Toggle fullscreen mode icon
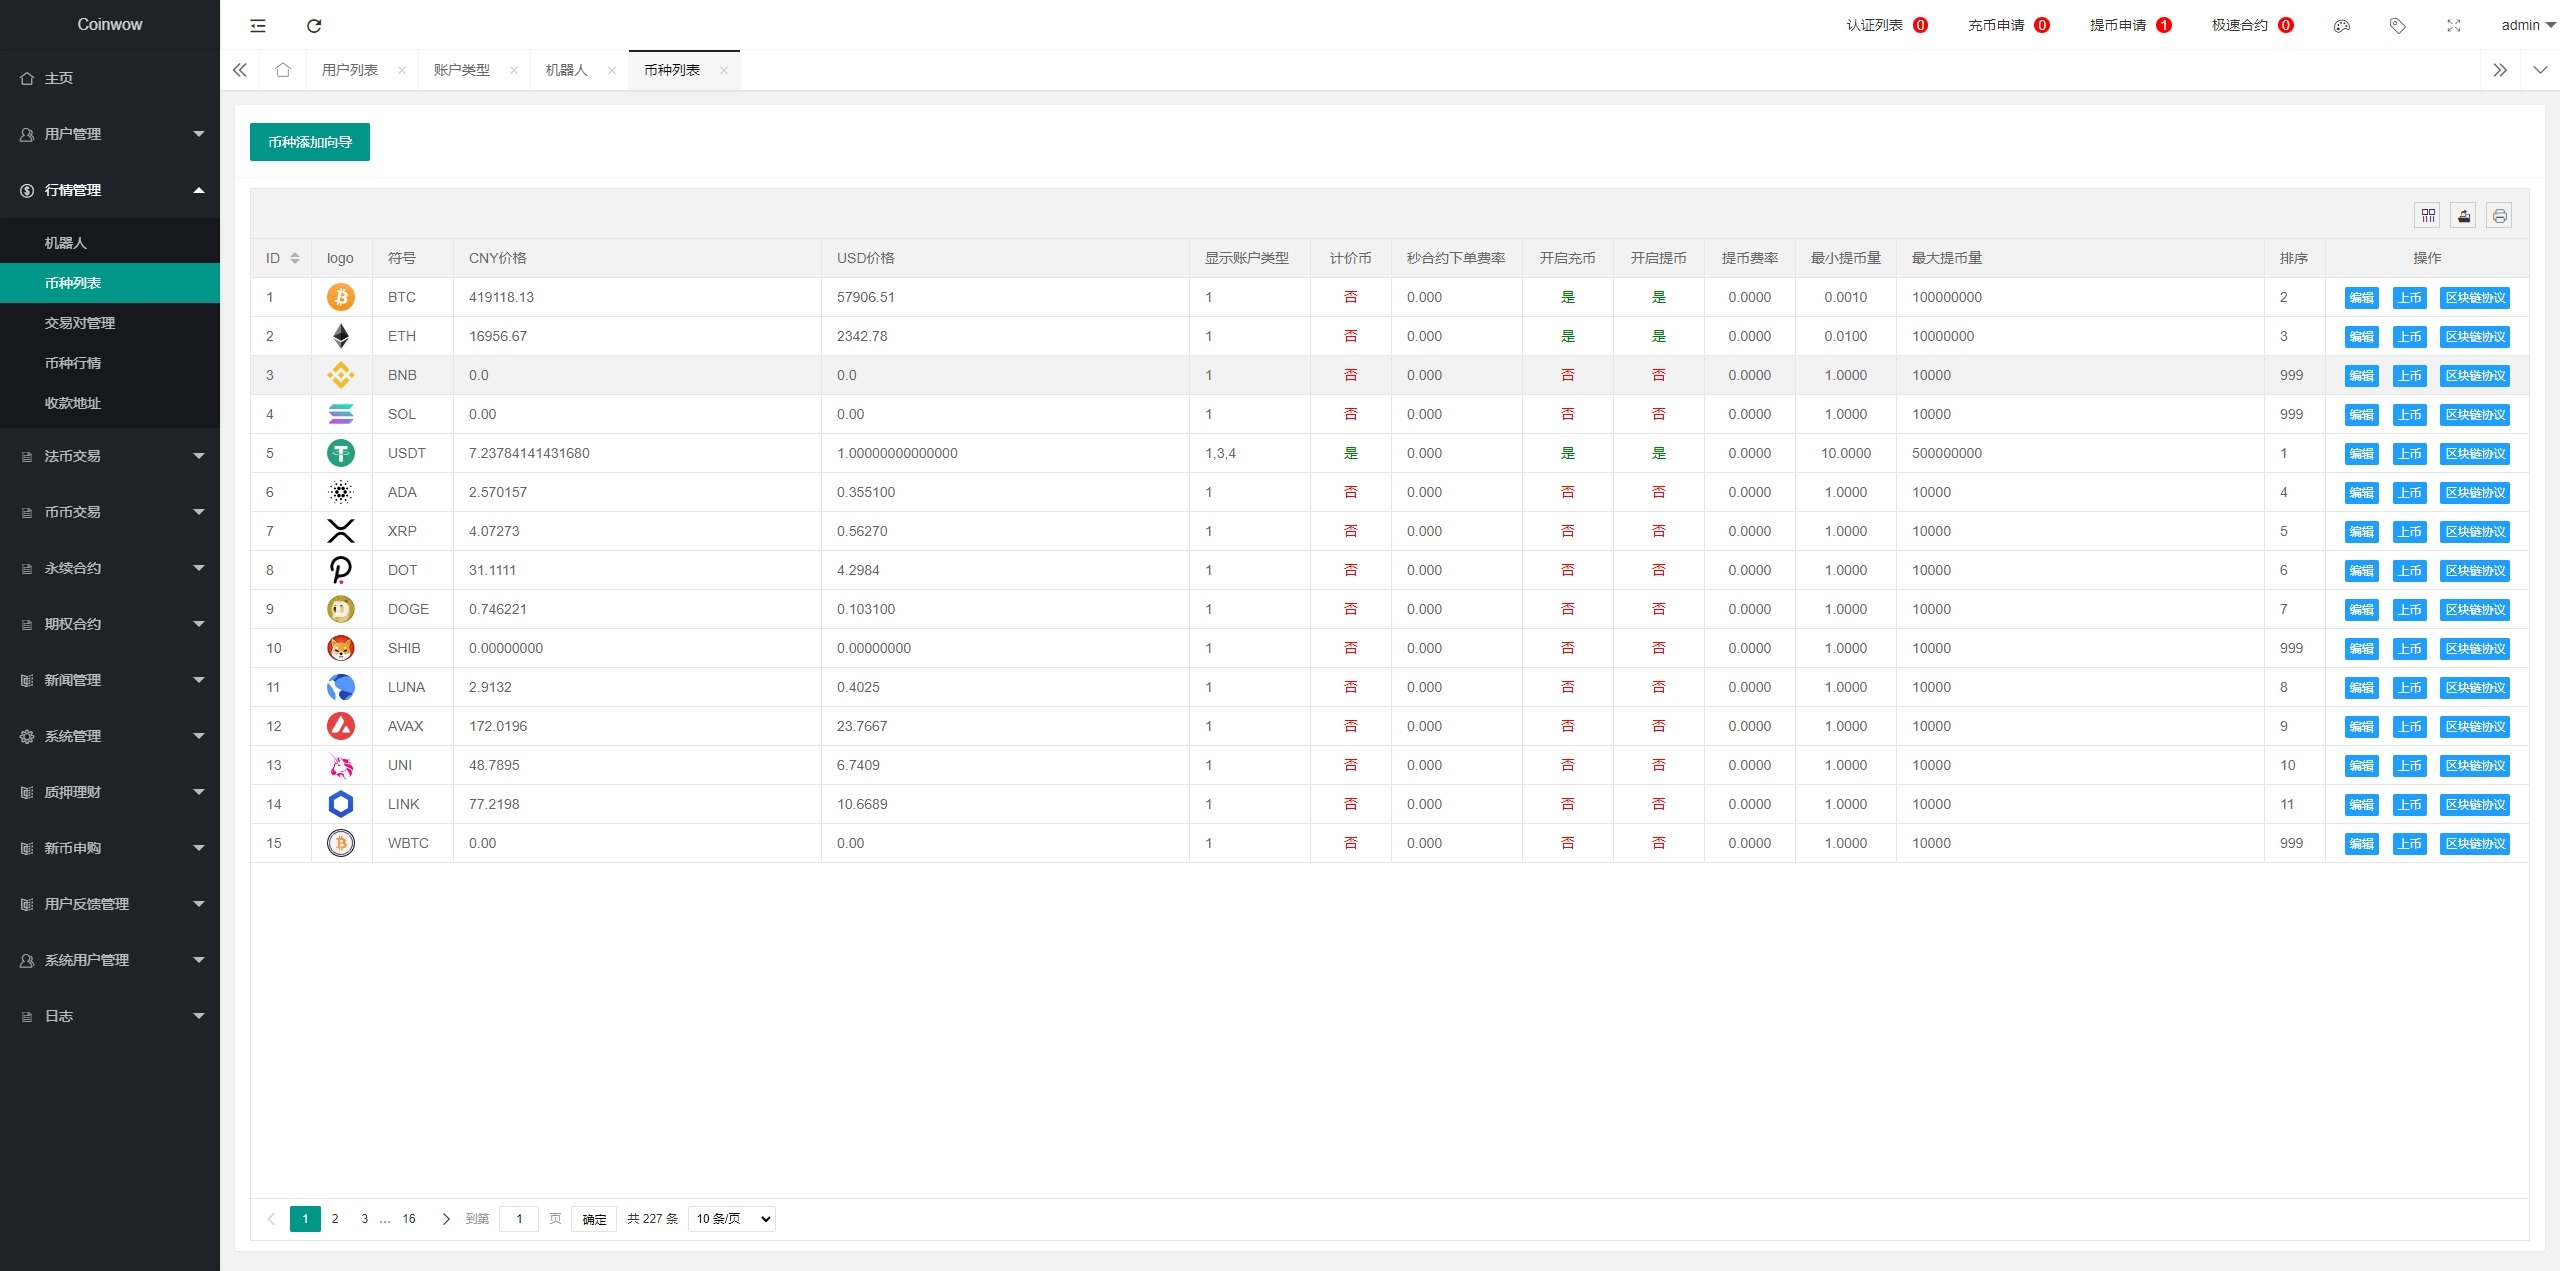The image size is (2560, 1271). (2453, 26)
